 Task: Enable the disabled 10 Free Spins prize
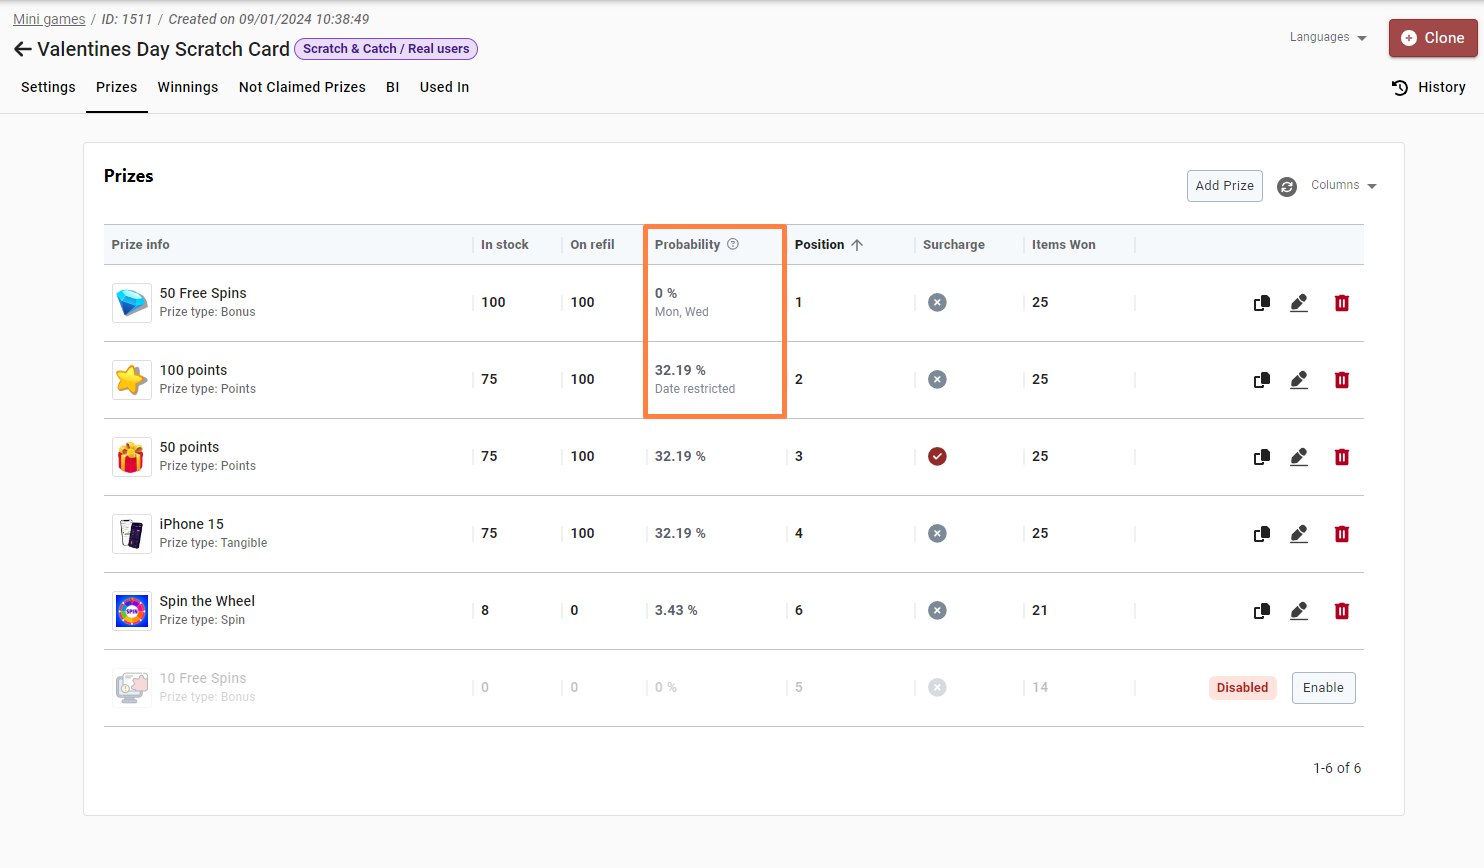[x=1323, y=688]
